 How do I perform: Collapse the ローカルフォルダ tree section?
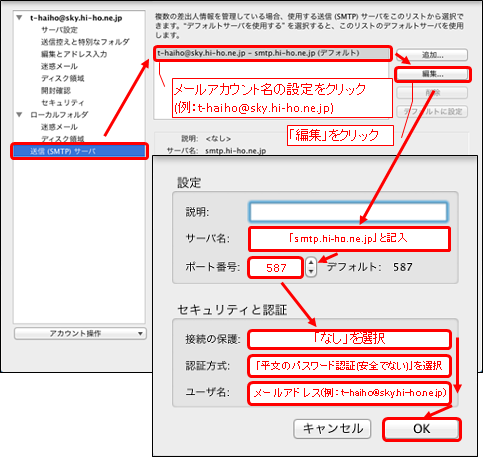pyautogui.click(x=19, y=115)
